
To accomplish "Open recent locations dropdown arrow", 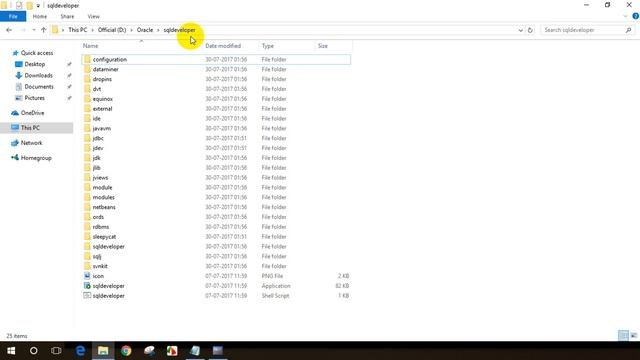I will click(33, 30).
